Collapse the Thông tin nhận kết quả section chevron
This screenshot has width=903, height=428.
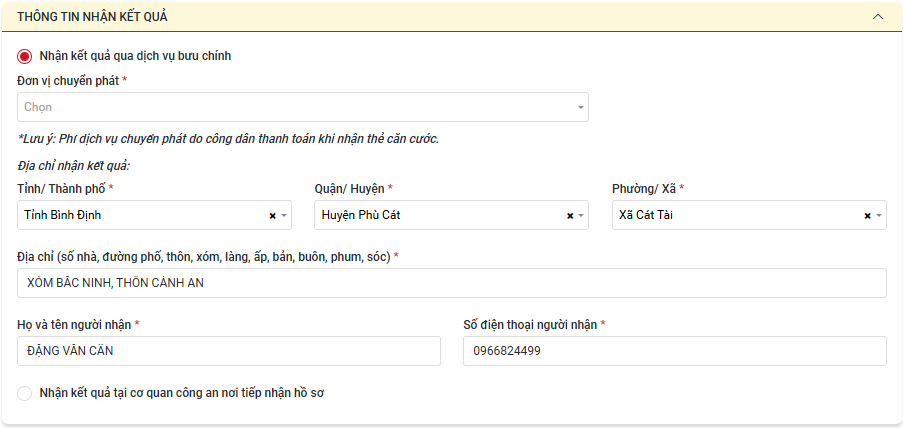878,17
